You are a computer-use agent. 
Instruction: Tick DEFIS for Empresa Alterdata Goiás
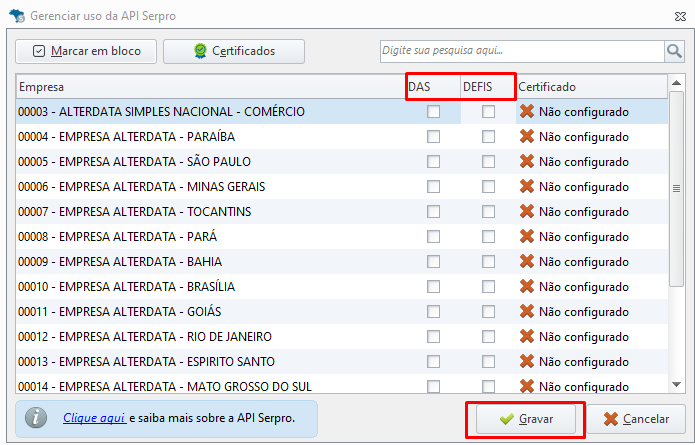coord(488,312)
